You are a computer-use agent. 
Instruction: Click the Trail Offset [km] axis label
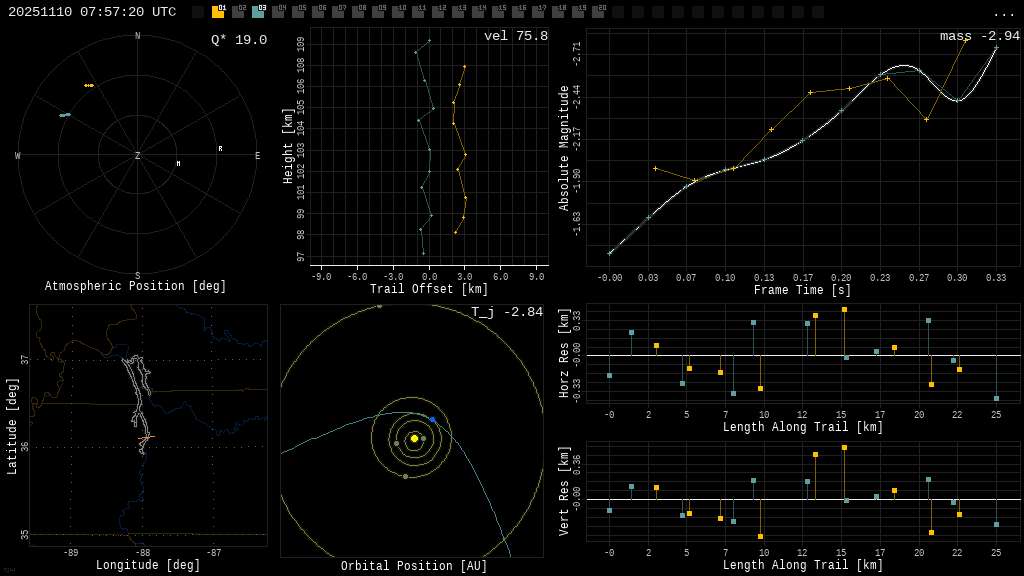coord(428,289)
